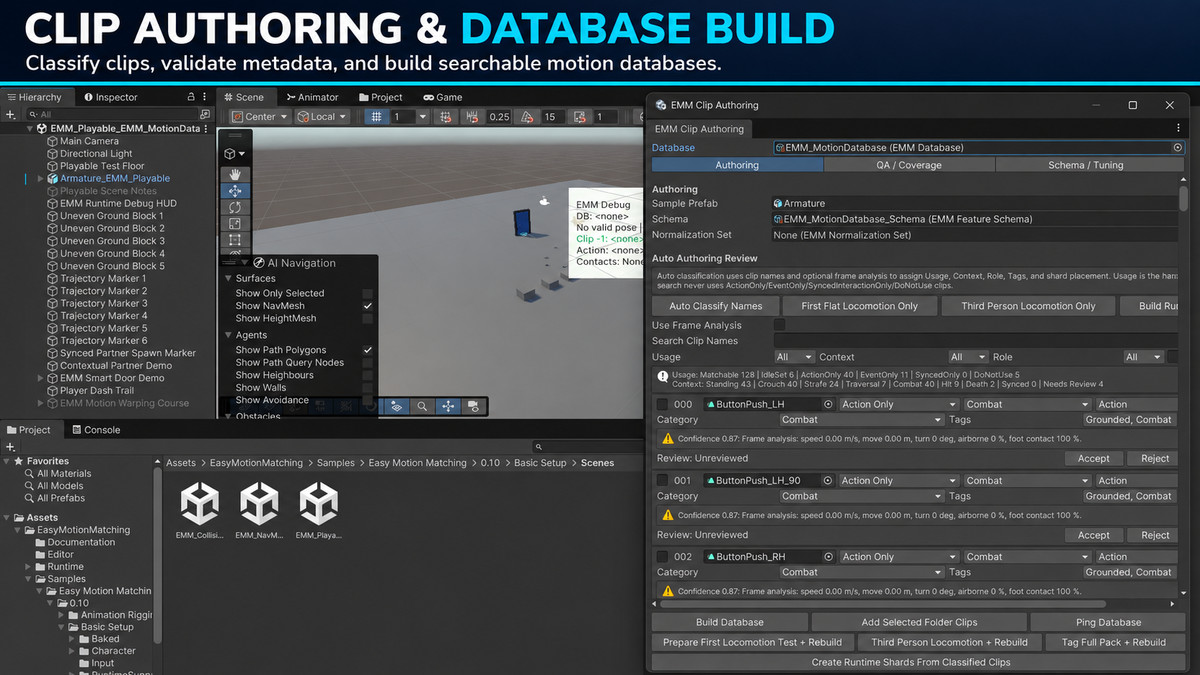Check the clip 001 selection checkbox
Viewport: 1200px width, 675px height.
click(662, 481)
